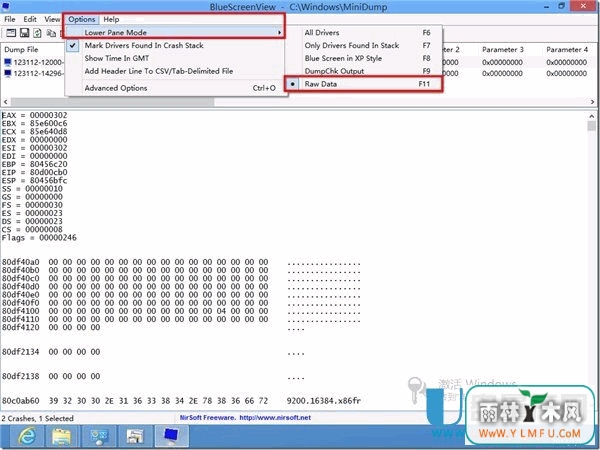Click the horizontal scrollbar left arrow
The width and height of the screenshot is (600, 450).
[x=5, y=102]
